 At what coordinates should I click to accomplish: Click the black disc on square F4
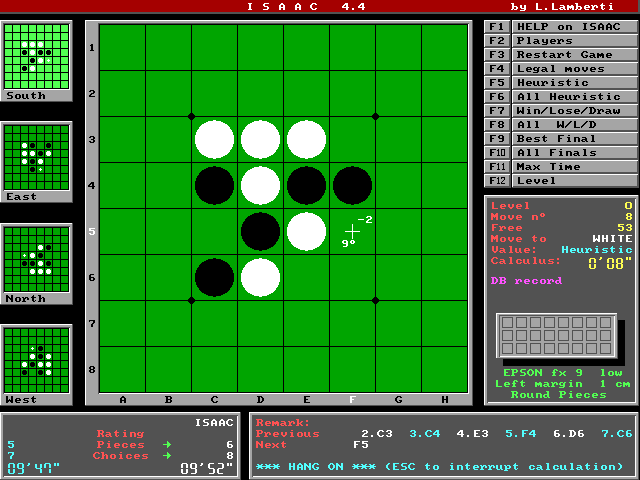click(x=352, y=186)
